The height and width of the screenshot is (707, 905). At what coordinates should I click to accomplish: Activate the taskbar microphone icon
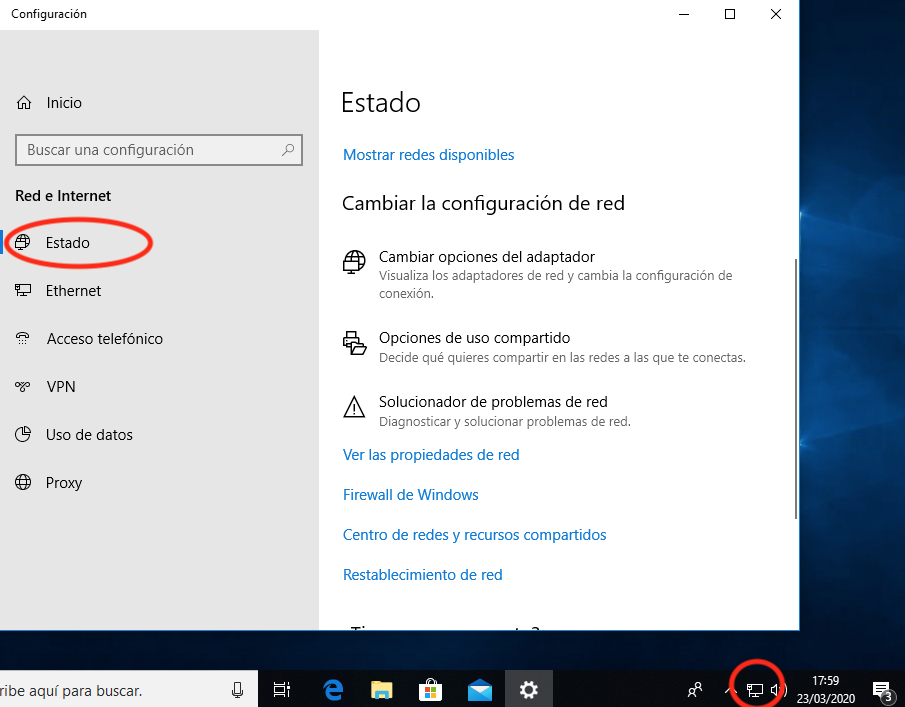237,690
